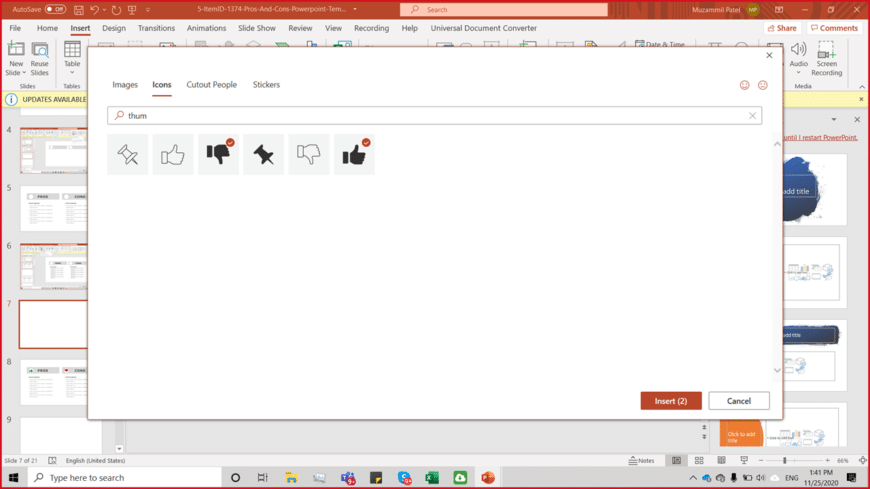
Task: Click the Insert (2) button
Action: click(671, 401)
